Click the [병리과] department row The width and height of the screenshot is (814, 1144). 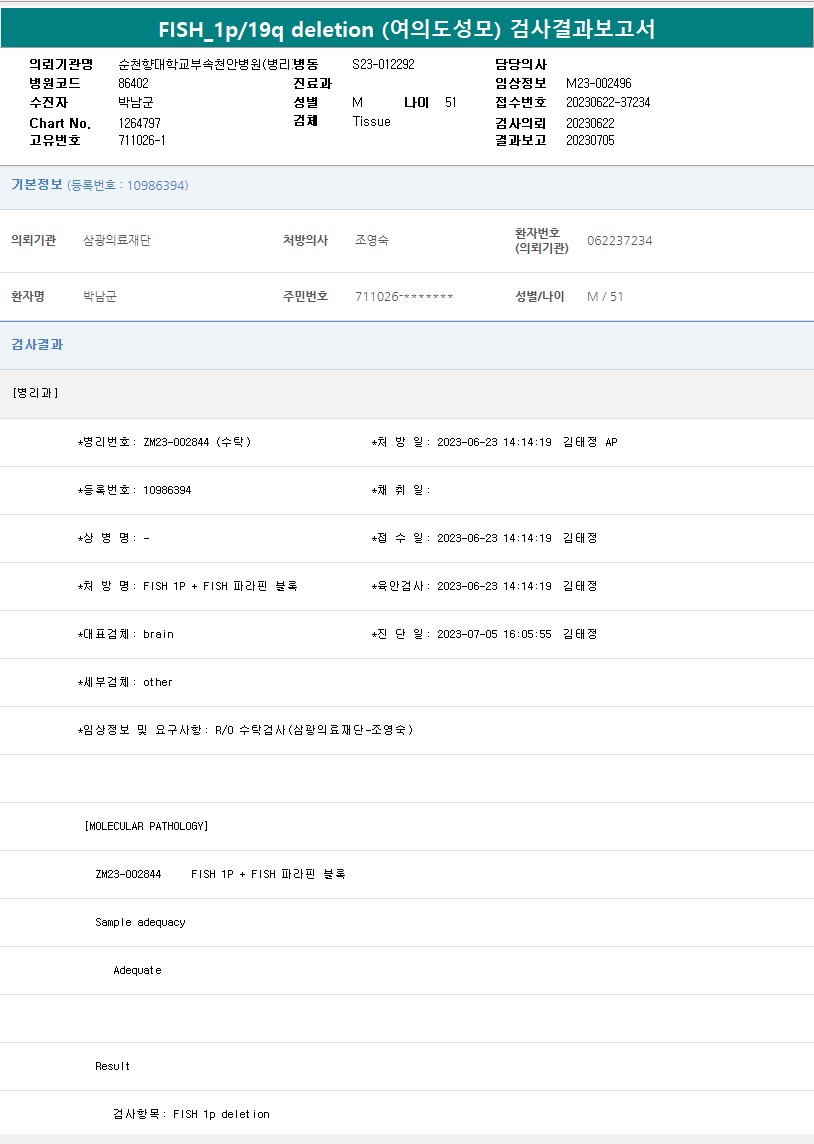(x=35, y=393)
